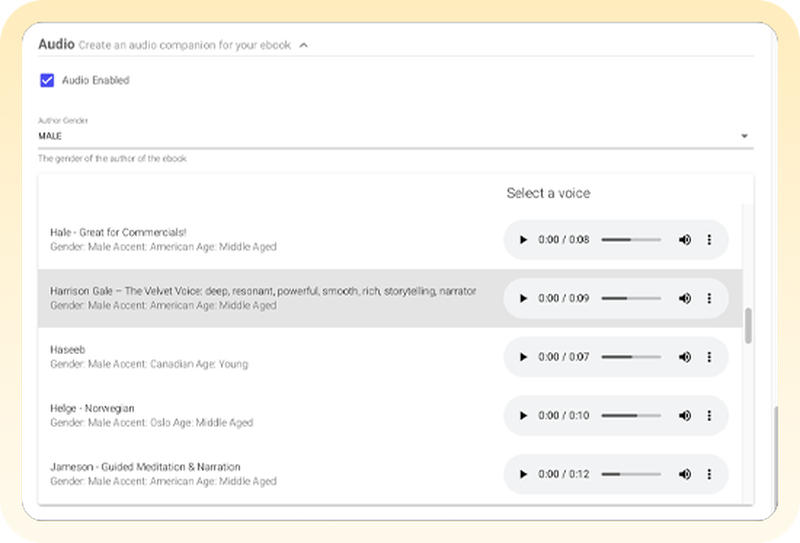The height and width of the screenshot is (543, 800).
Task: Mute the Hale audio sample
Action: pos(685,240)
